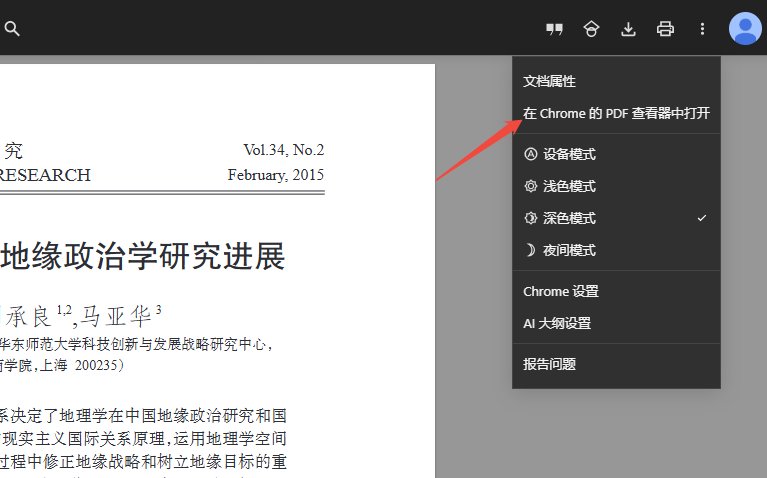Open AI 大纲设置 menu entry
This screenshot has width=767, height=478.
point(616,323)
